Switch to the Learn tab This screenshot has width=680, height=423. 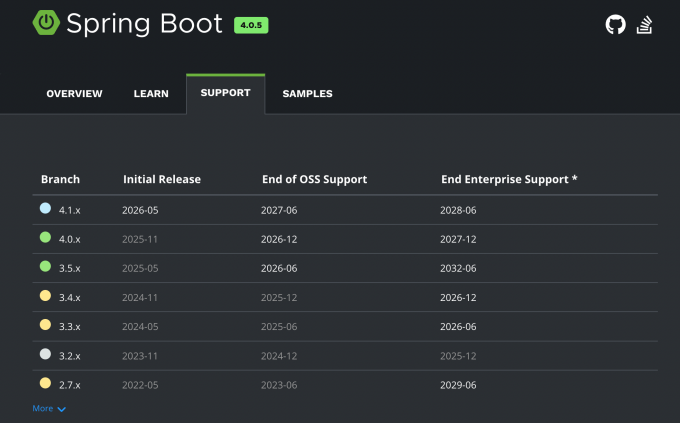pyautogui.click(x=151, y=94)
